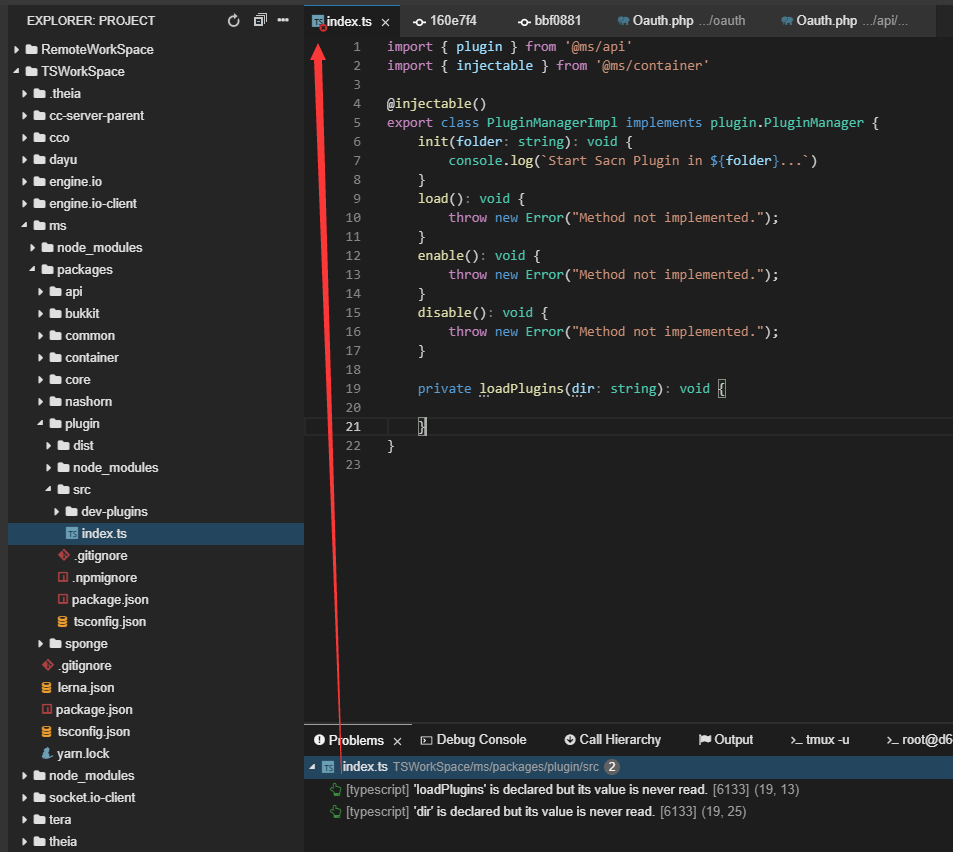
Task: Expand the dev-plugins folder
Action: (57, 512)
